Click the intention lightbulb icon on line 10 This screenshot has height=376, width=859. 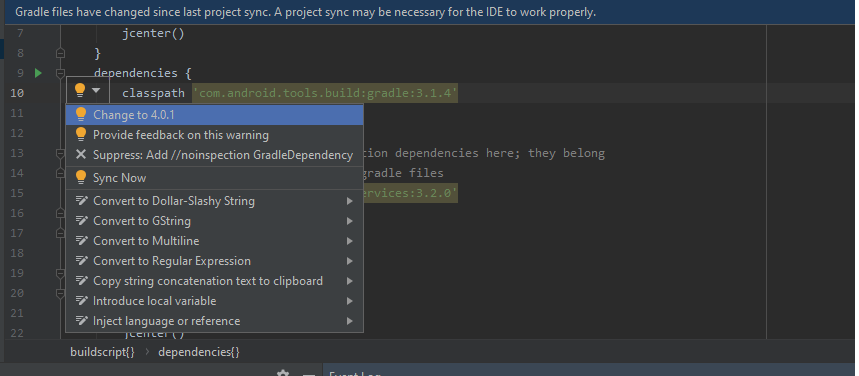click(80, 90)
